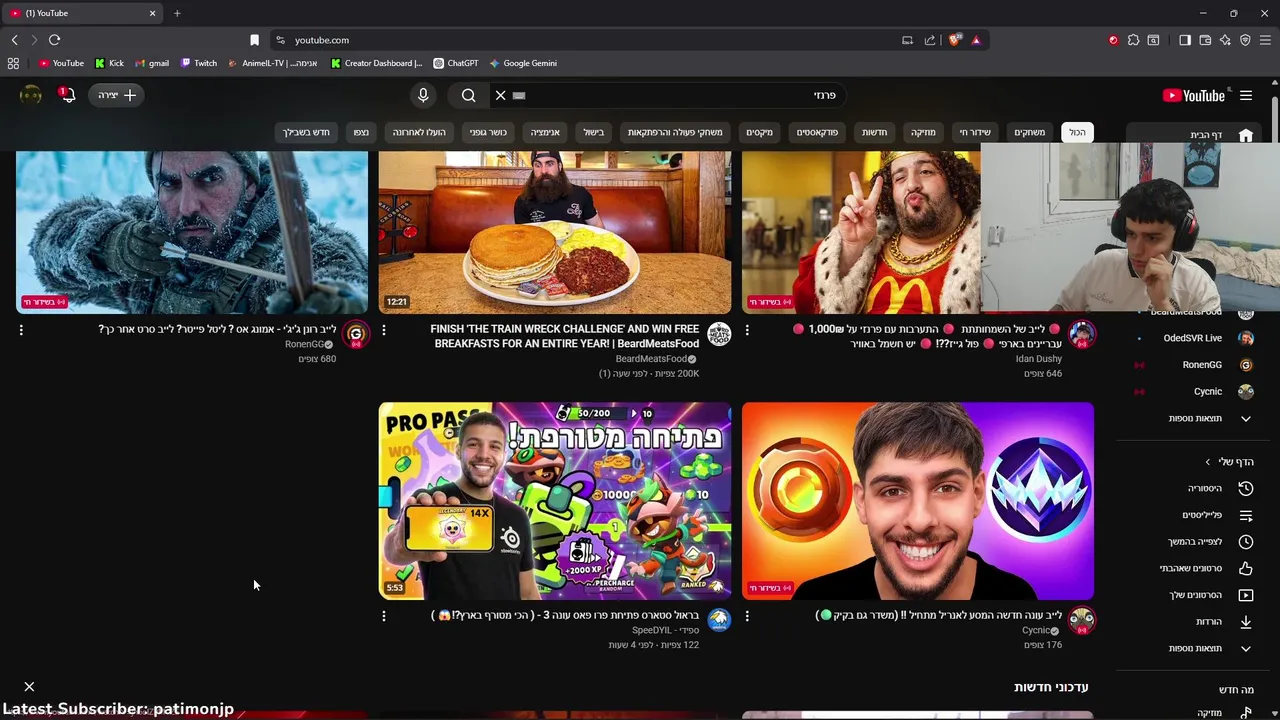Open options for the BeardMeatsFood video
The image size is (1280, 720).
(384, 329)
